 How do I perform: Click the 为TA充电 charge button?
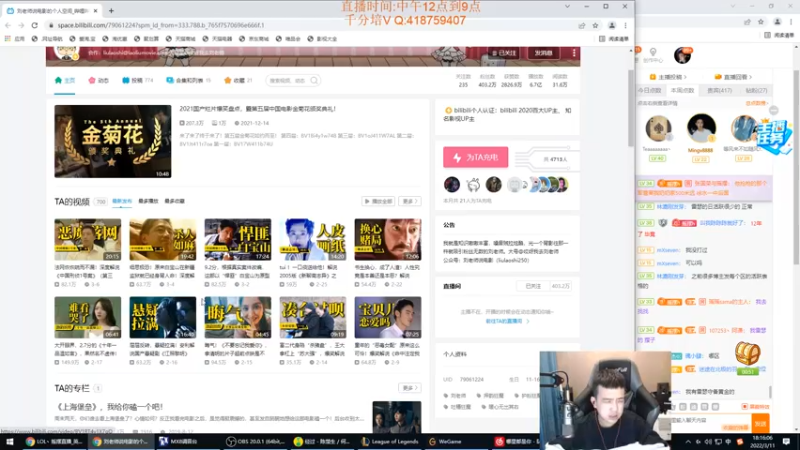[476, 157]
